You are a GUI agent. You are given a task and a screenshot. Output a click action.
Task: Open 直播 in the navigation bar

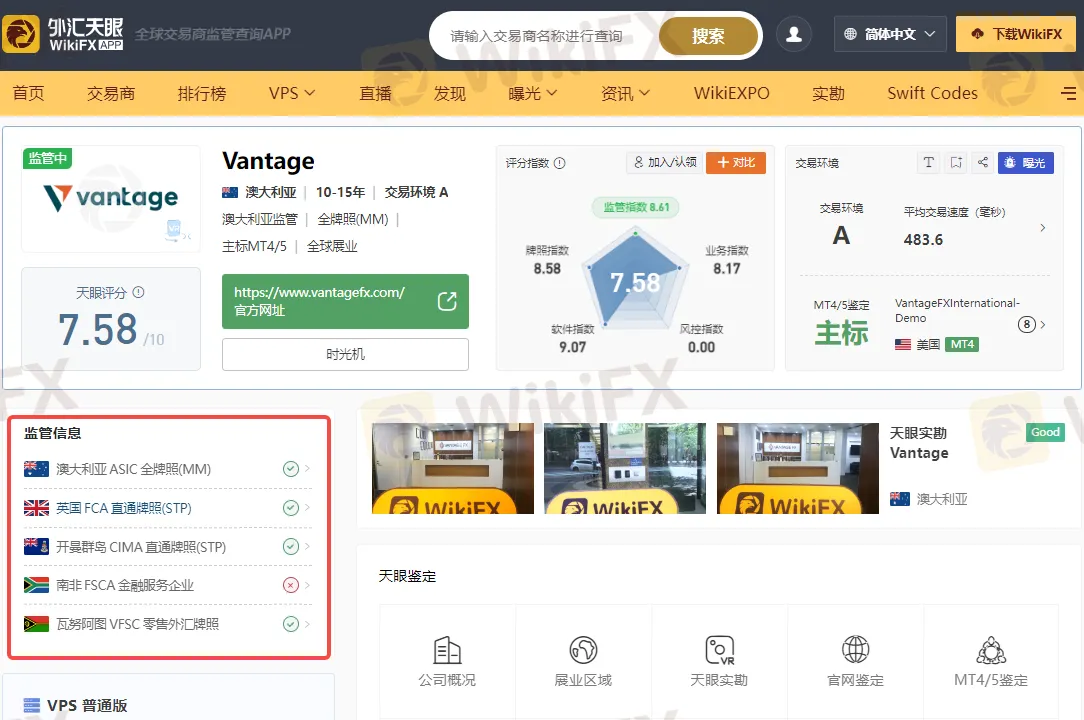click(x=375, y=93)
